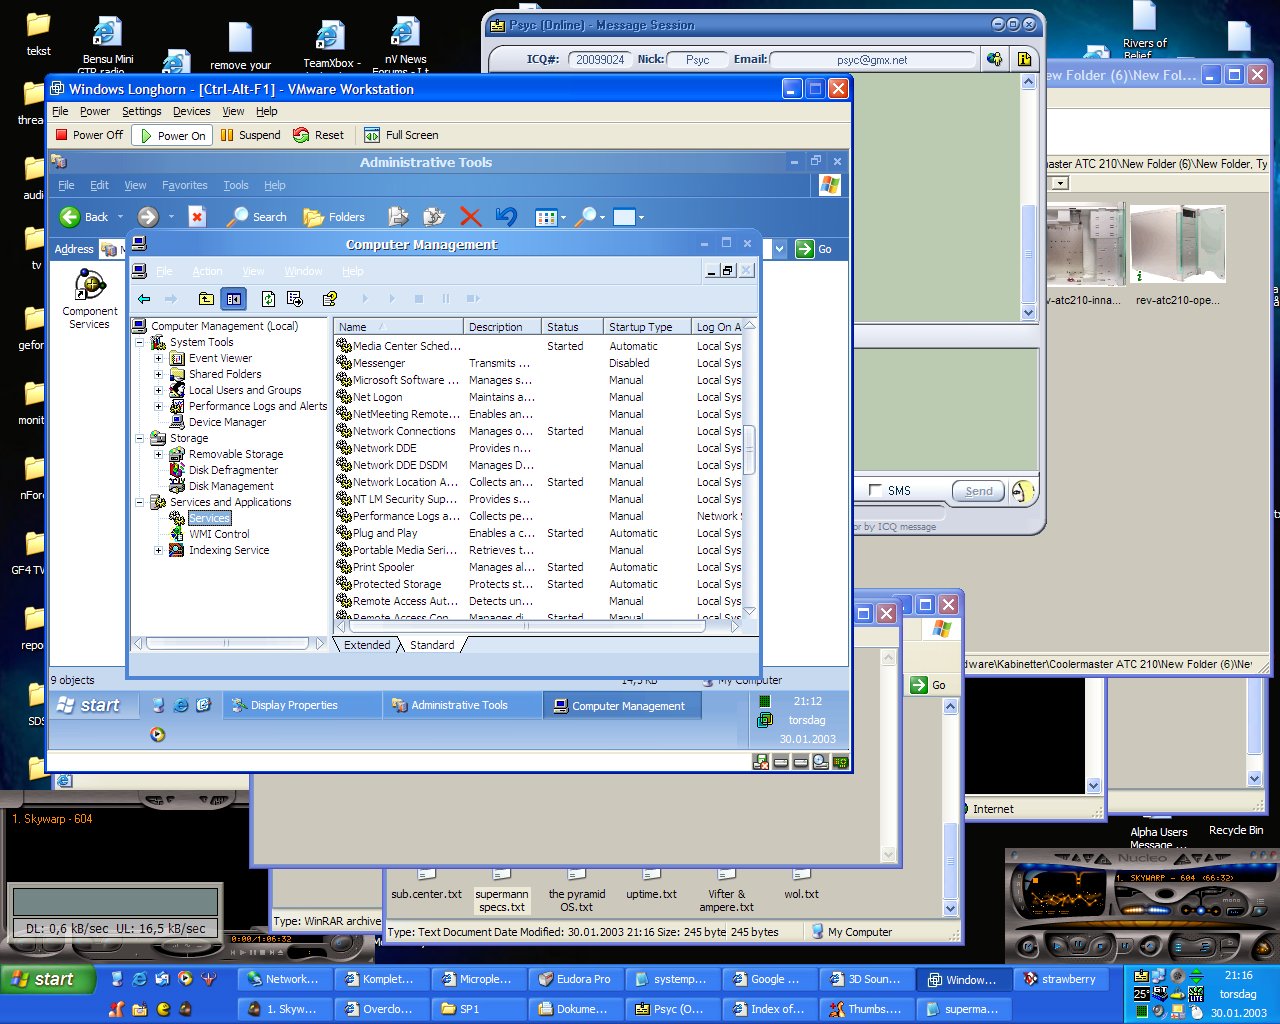Viewport: 1280px width, 1024px height.
Task: Launch Internet Explorer from host Quick Launch
Action: click(x=139, y=979)
